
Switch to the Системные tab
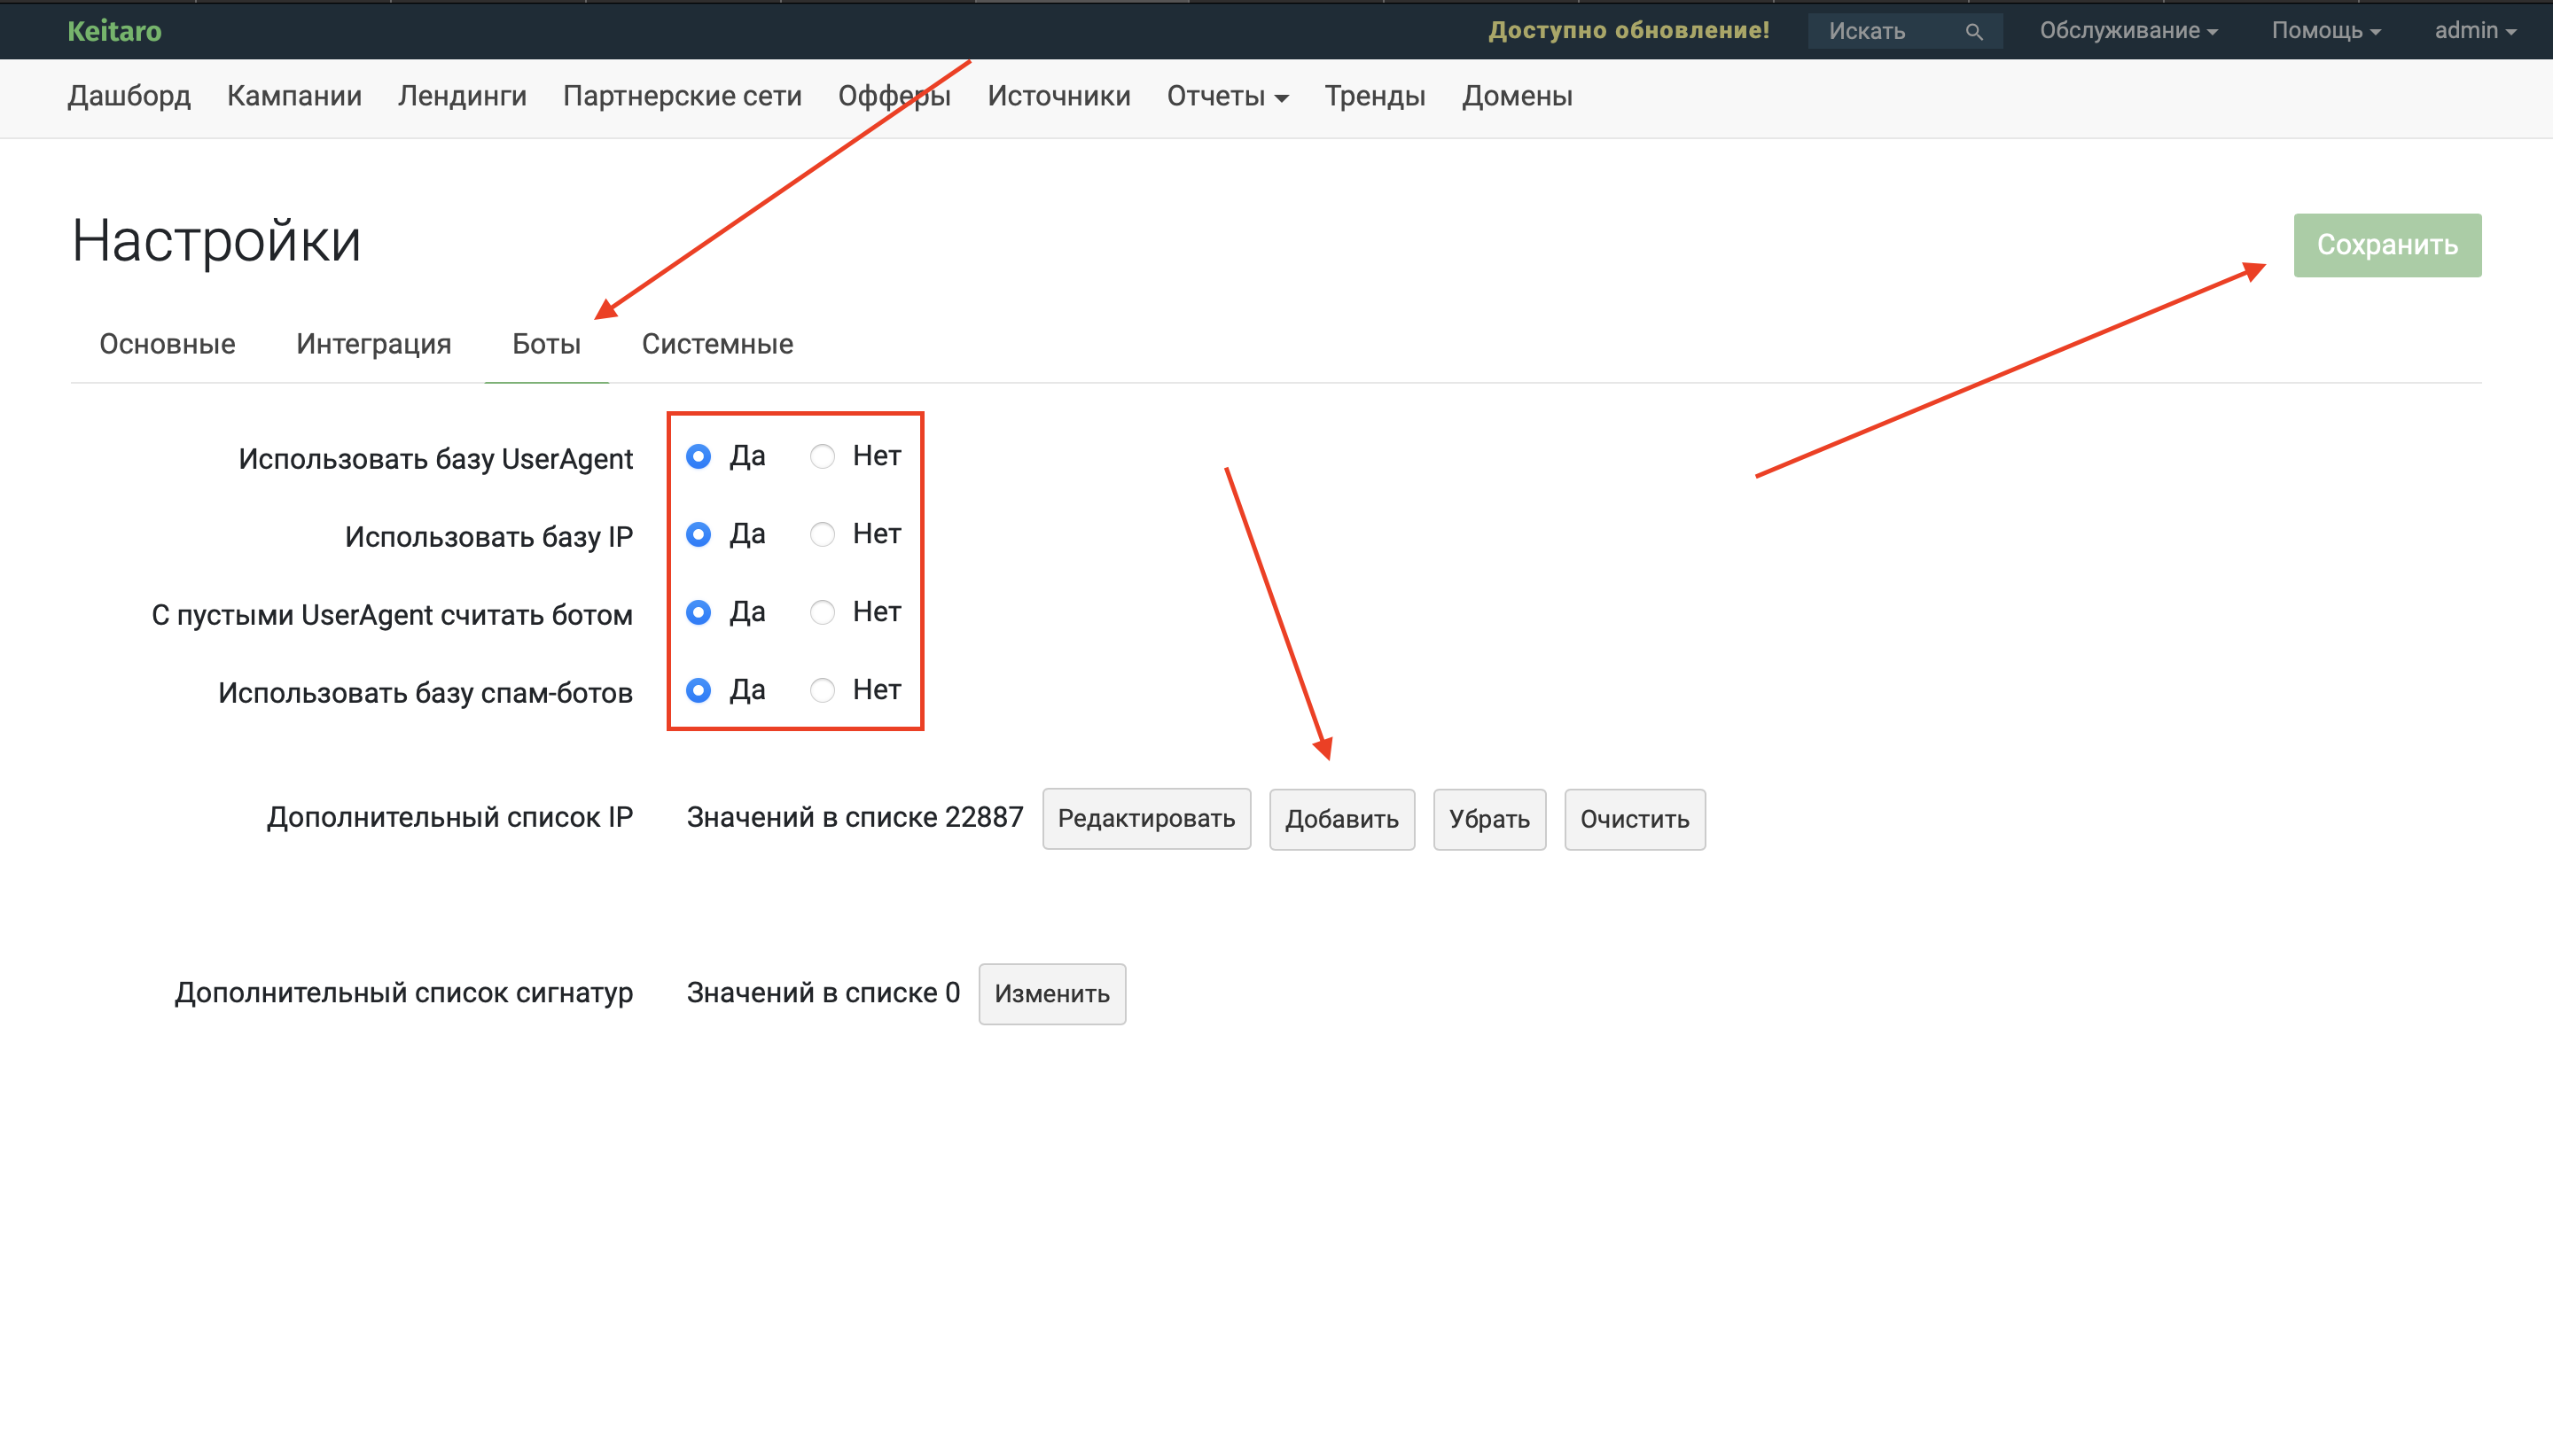pos(717,344)
